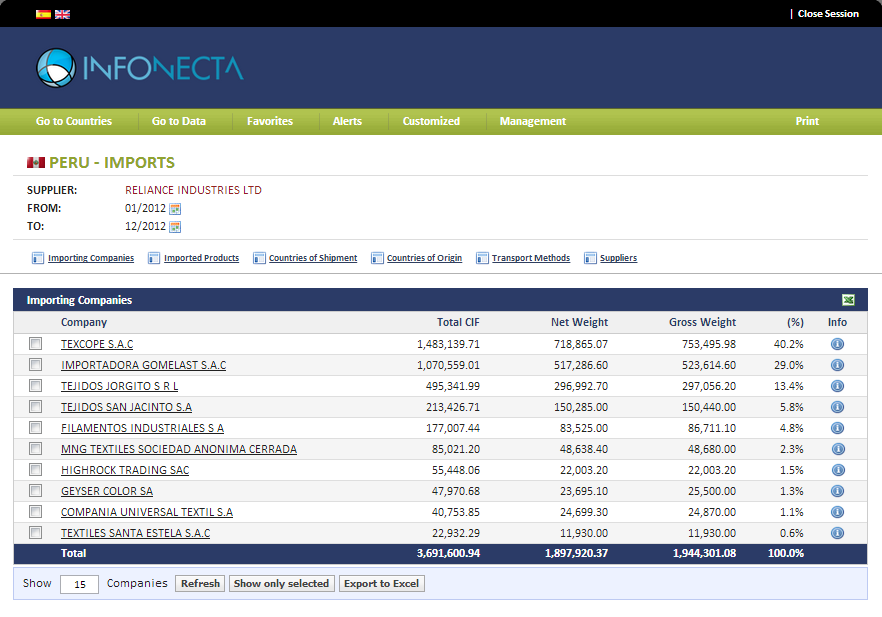The image size is (882, 617).
Task: Open the Favorites menu
Action: 270,121
